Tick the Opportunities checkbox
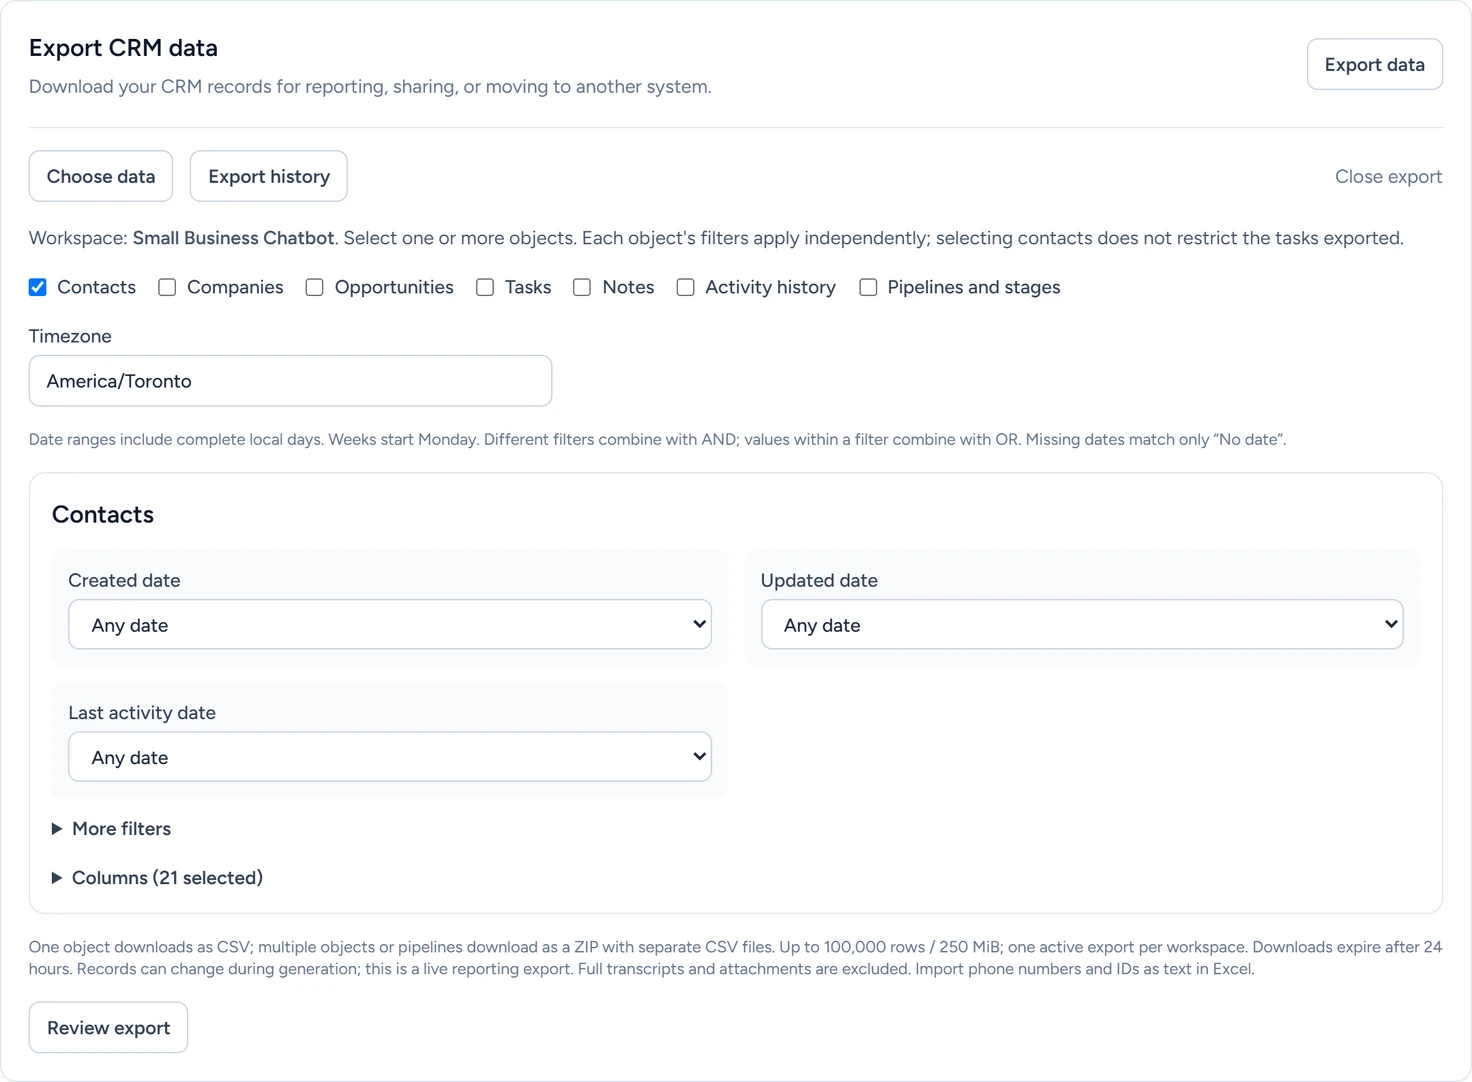 coord(314,287)
